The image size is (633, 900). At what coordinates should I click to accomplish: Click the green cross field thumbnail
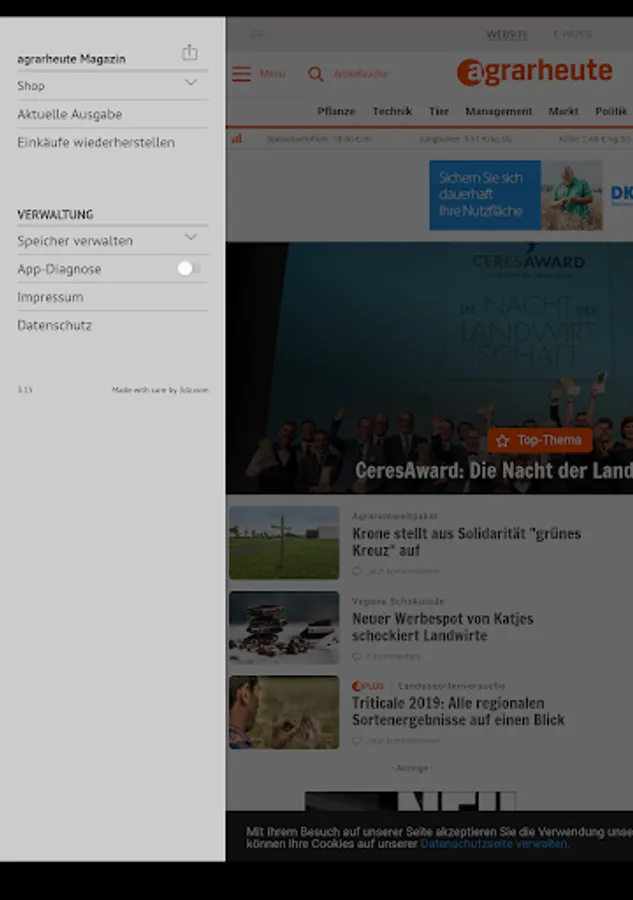(284, 542)
